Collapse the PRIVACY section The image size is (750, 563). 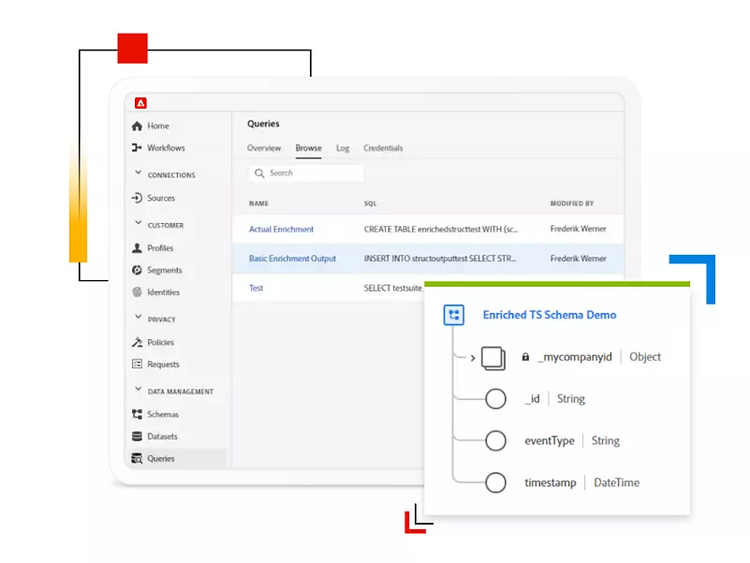(138, 316)
